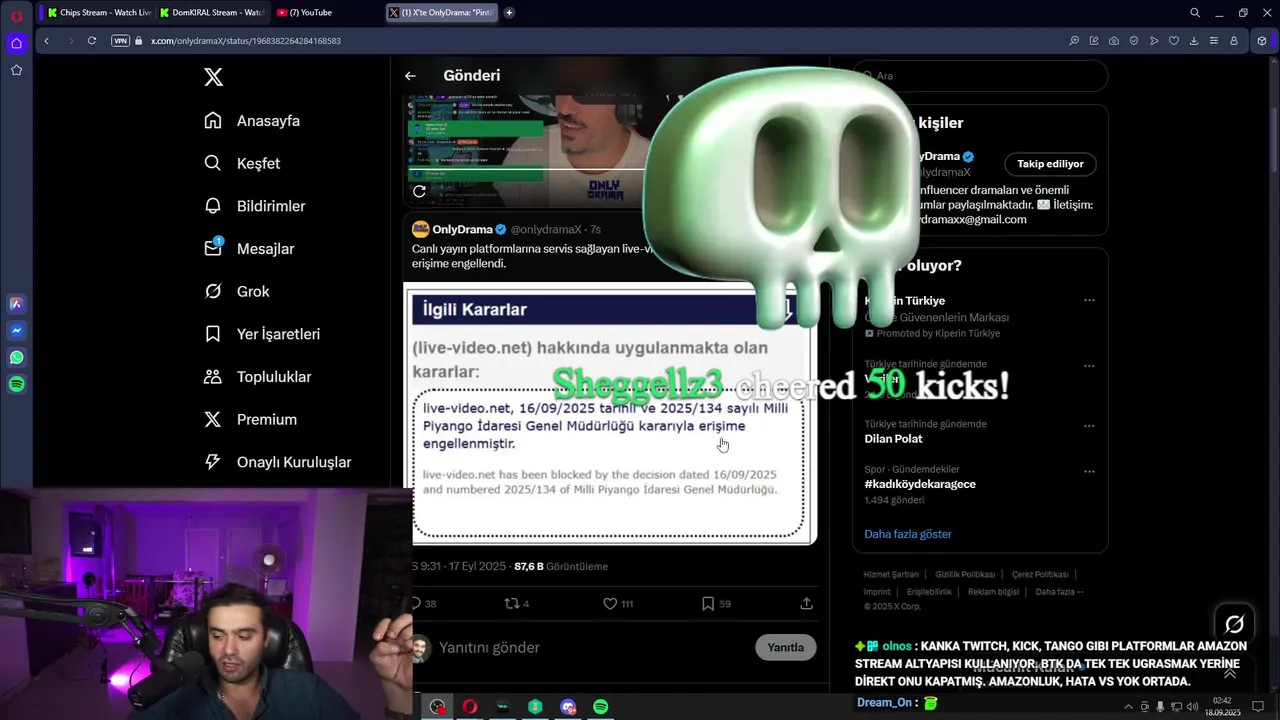
Task: Open Daha fazla göster link
Action: pos(908,534)
